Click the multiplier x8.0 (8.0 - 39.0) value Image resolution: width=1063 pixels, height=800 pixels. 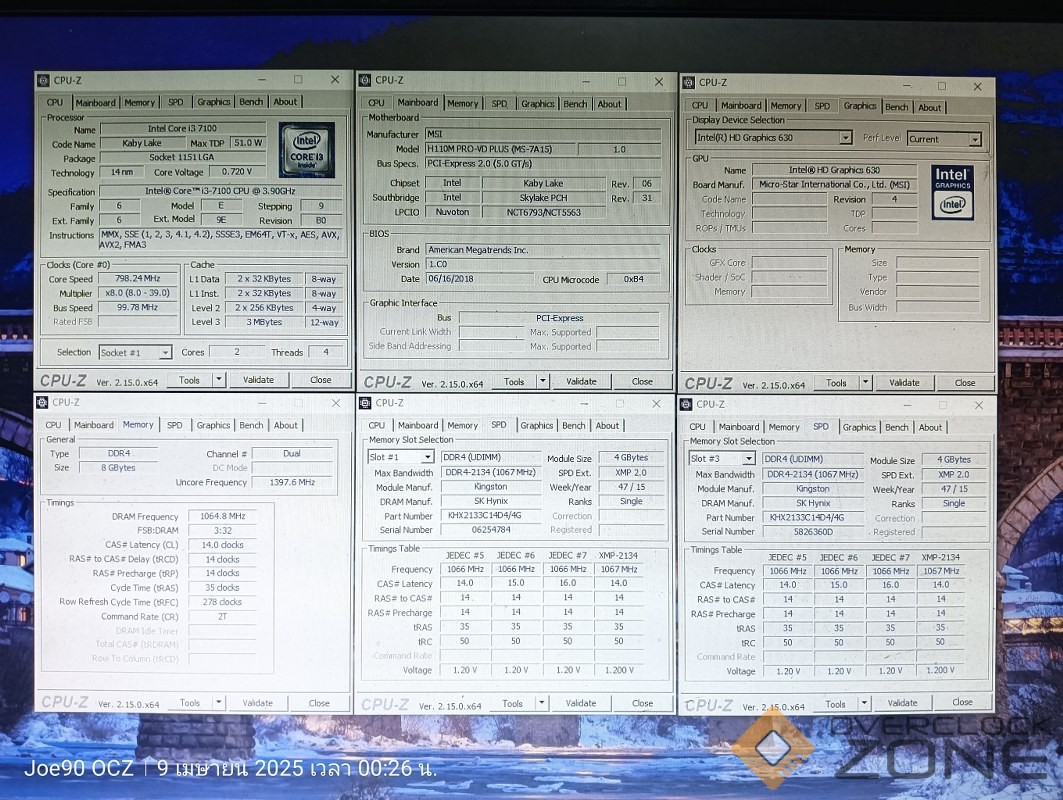[138, 293]
